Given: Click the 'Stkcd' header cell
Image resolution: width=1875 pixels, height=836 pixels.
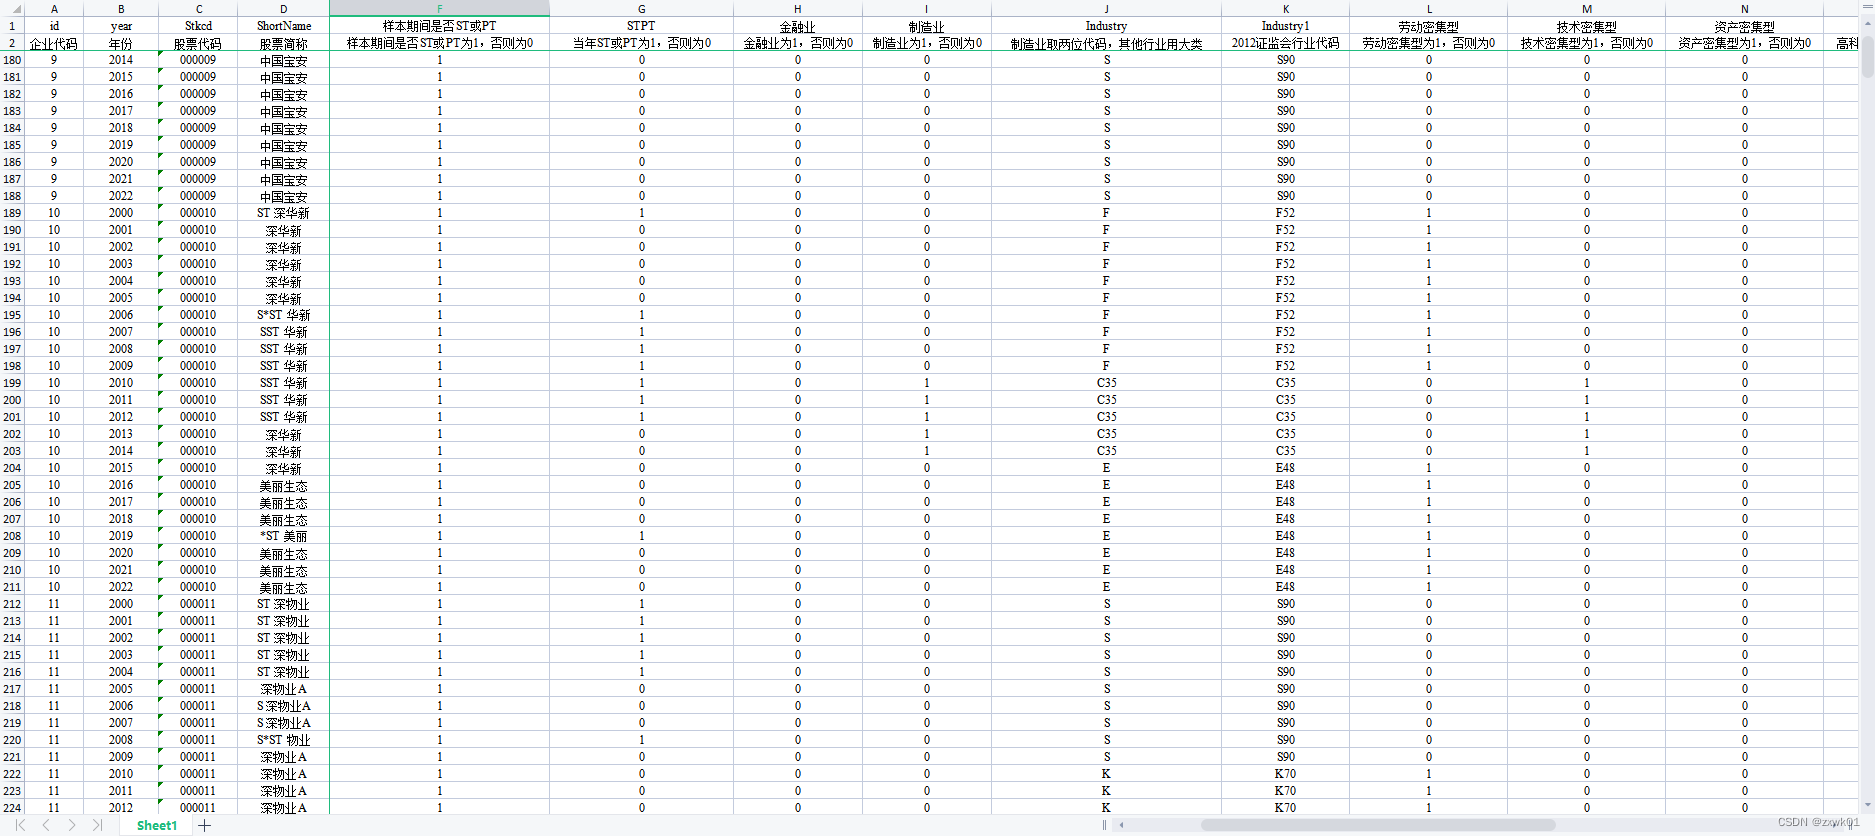Looking at the screenshot, I should pos(198,26).
